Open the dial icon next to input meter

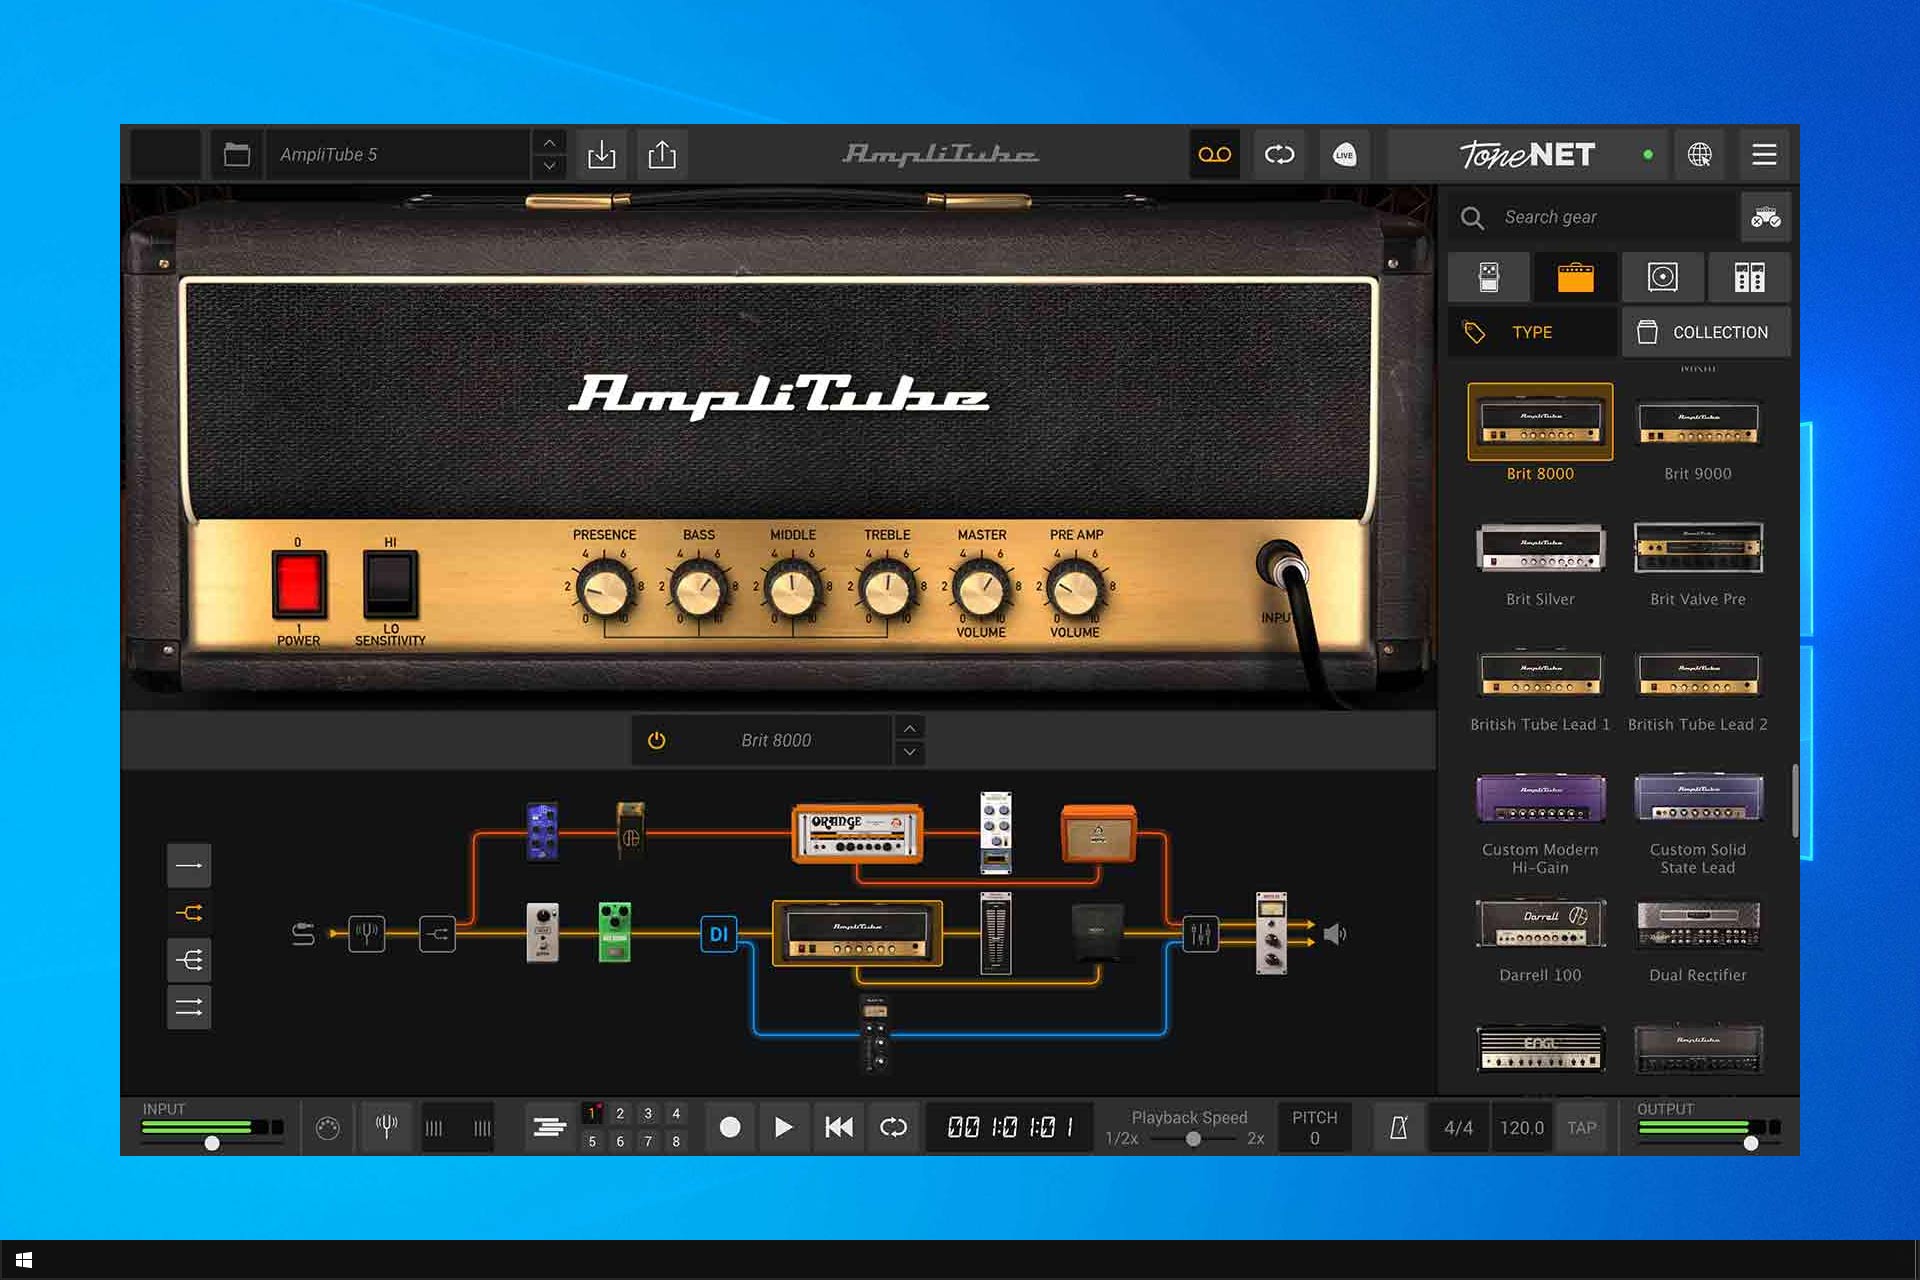327,1128
